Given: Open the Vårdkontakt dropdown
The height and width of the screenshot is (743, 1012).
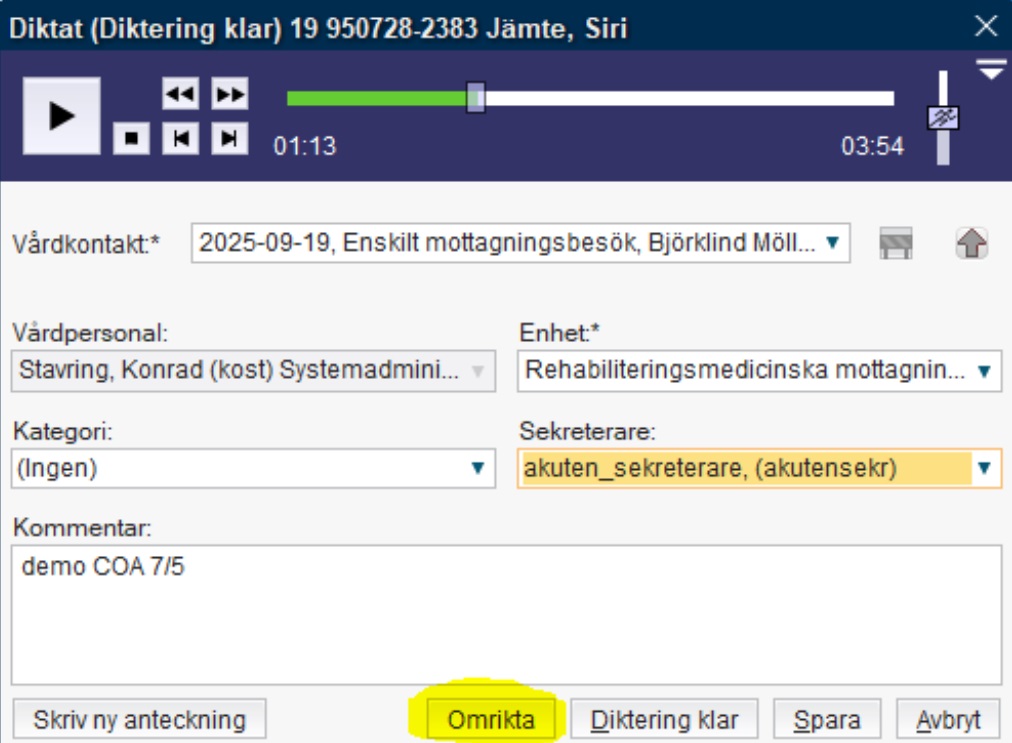Looking at the screenshot, I should click(833, 243).
